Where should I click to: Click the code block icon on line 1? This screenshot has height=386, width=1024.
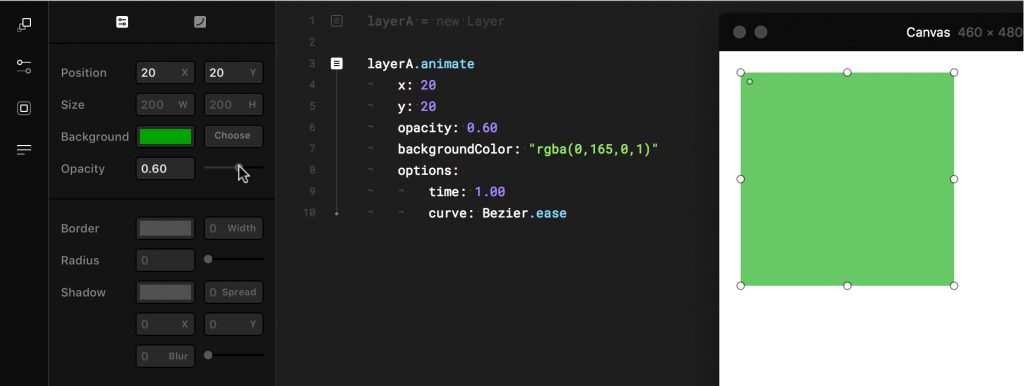pos(336,21)
